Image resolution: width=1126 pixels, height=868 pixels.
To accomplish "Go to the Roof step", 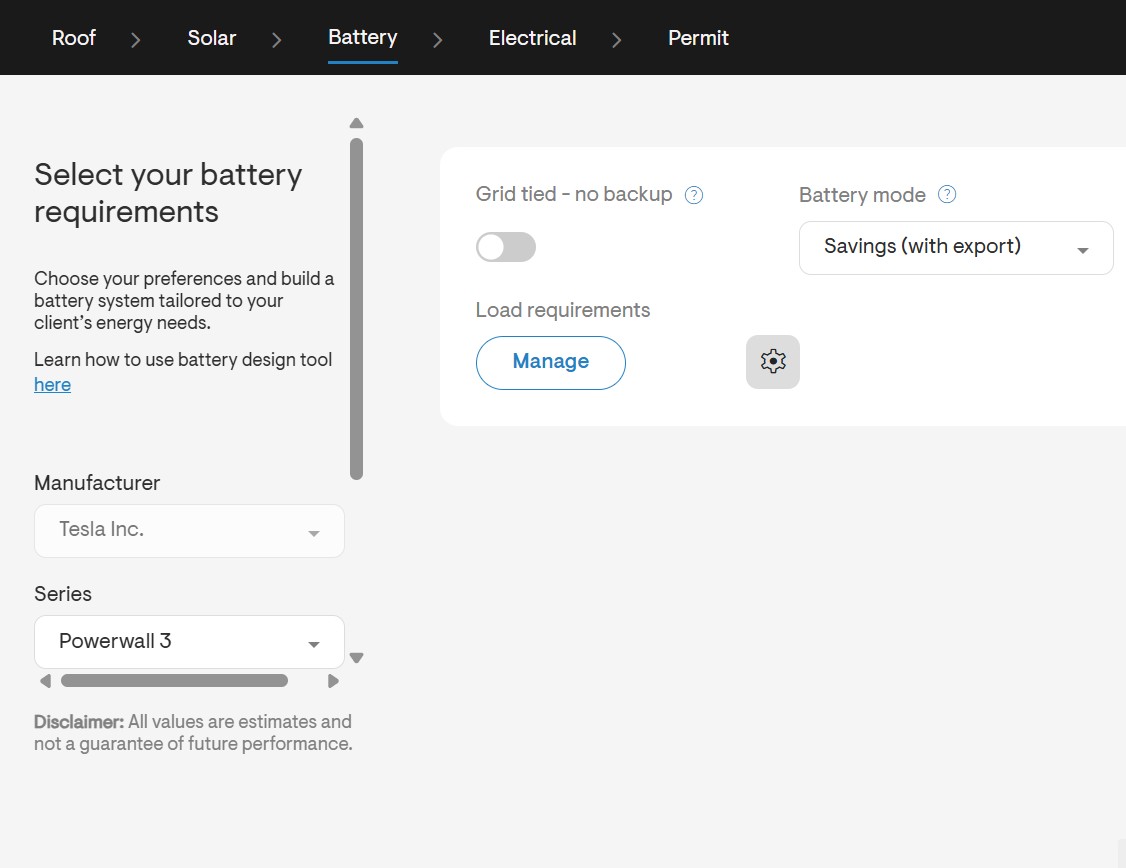I will pyautogui.click(x=74, y=38).
